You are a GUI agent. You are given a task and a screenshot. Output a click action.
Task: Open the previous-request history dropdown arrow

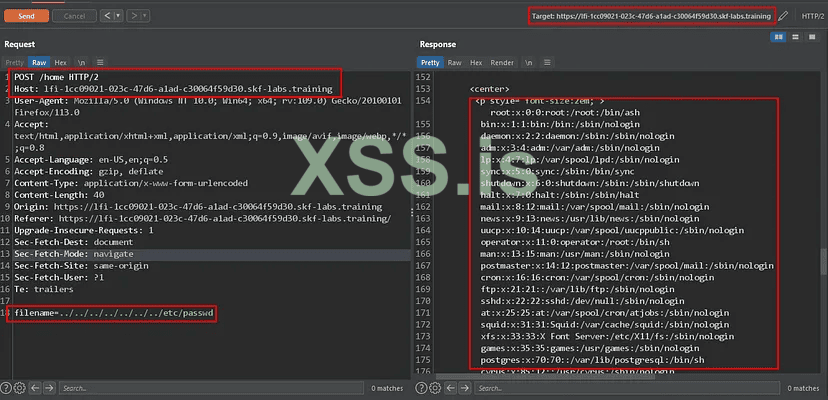[118, 16]
